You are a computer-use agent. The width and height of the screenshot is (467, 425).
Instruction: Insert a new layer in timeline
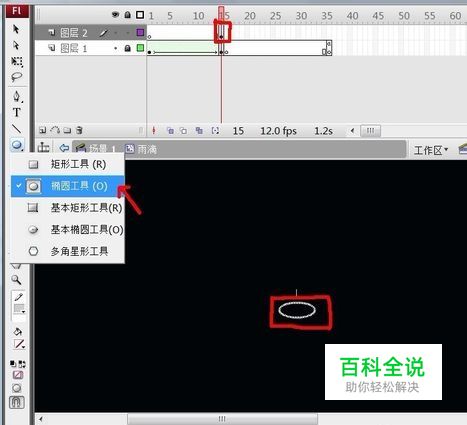42,130
